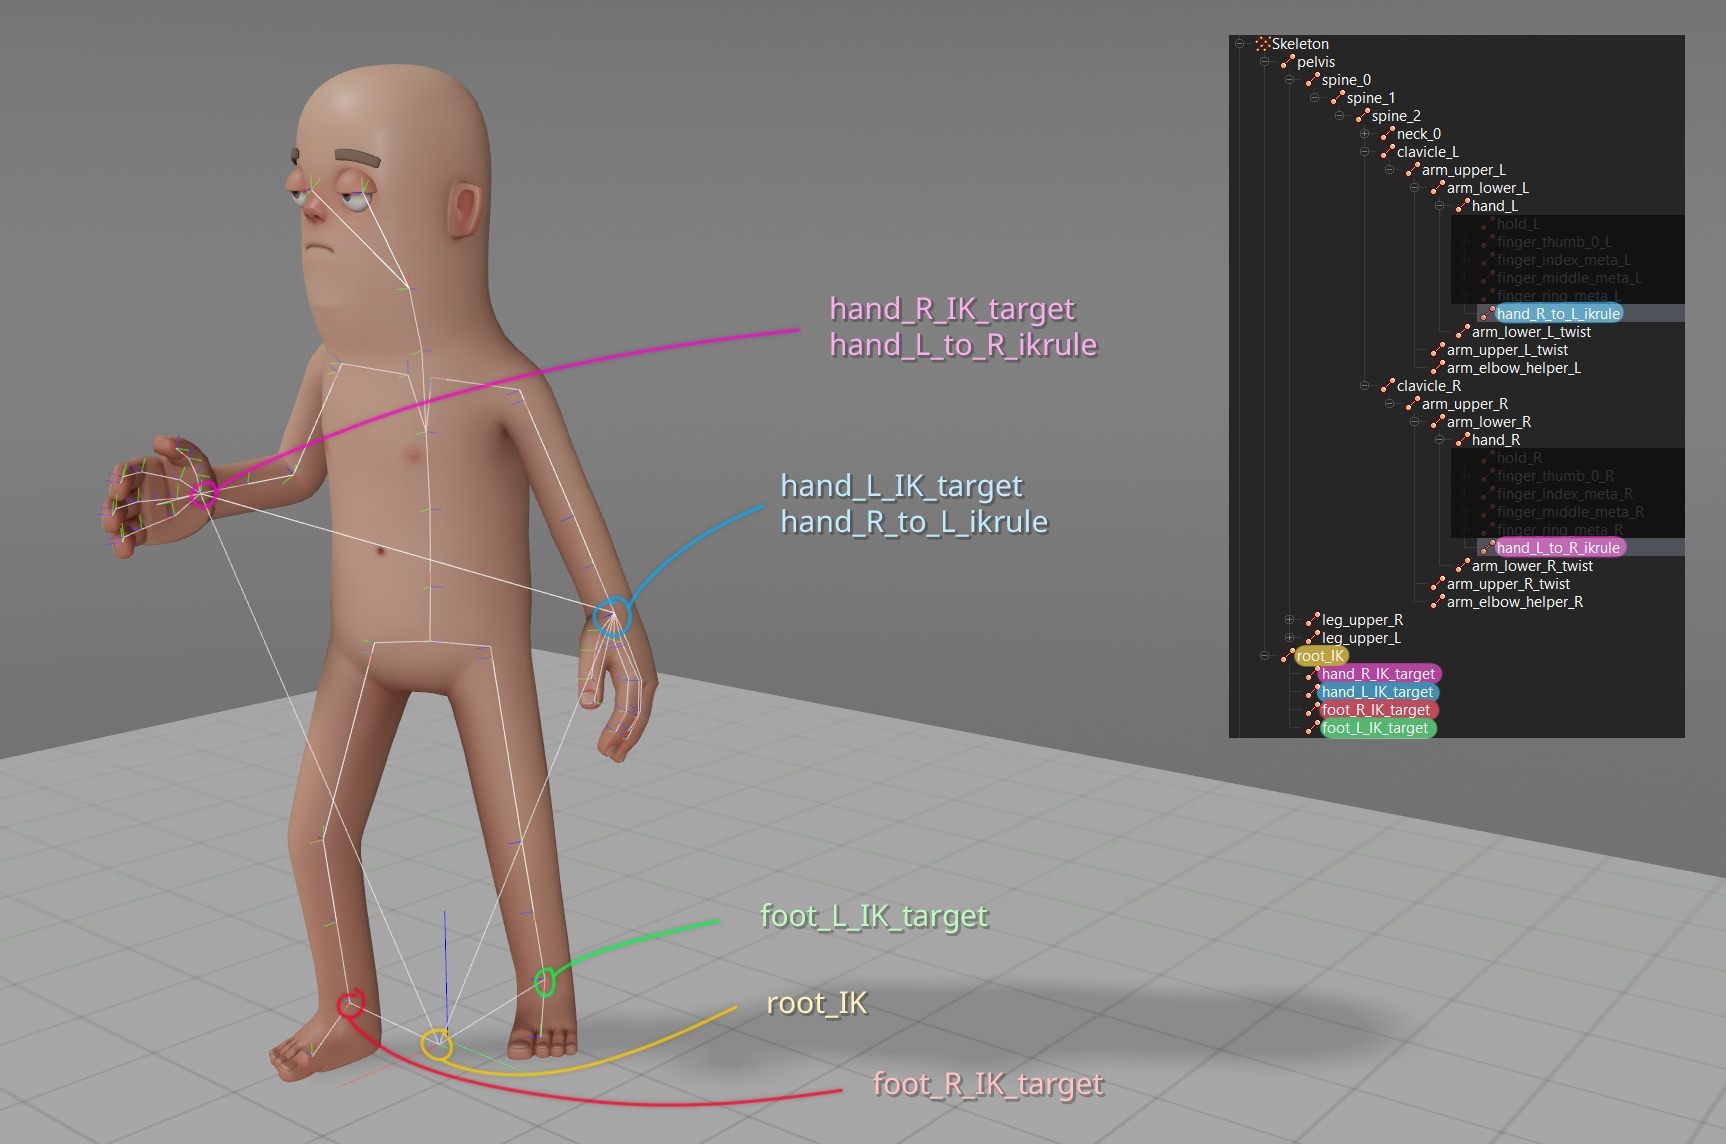Click the root_IK bone icon

[x=1288, y=656]
